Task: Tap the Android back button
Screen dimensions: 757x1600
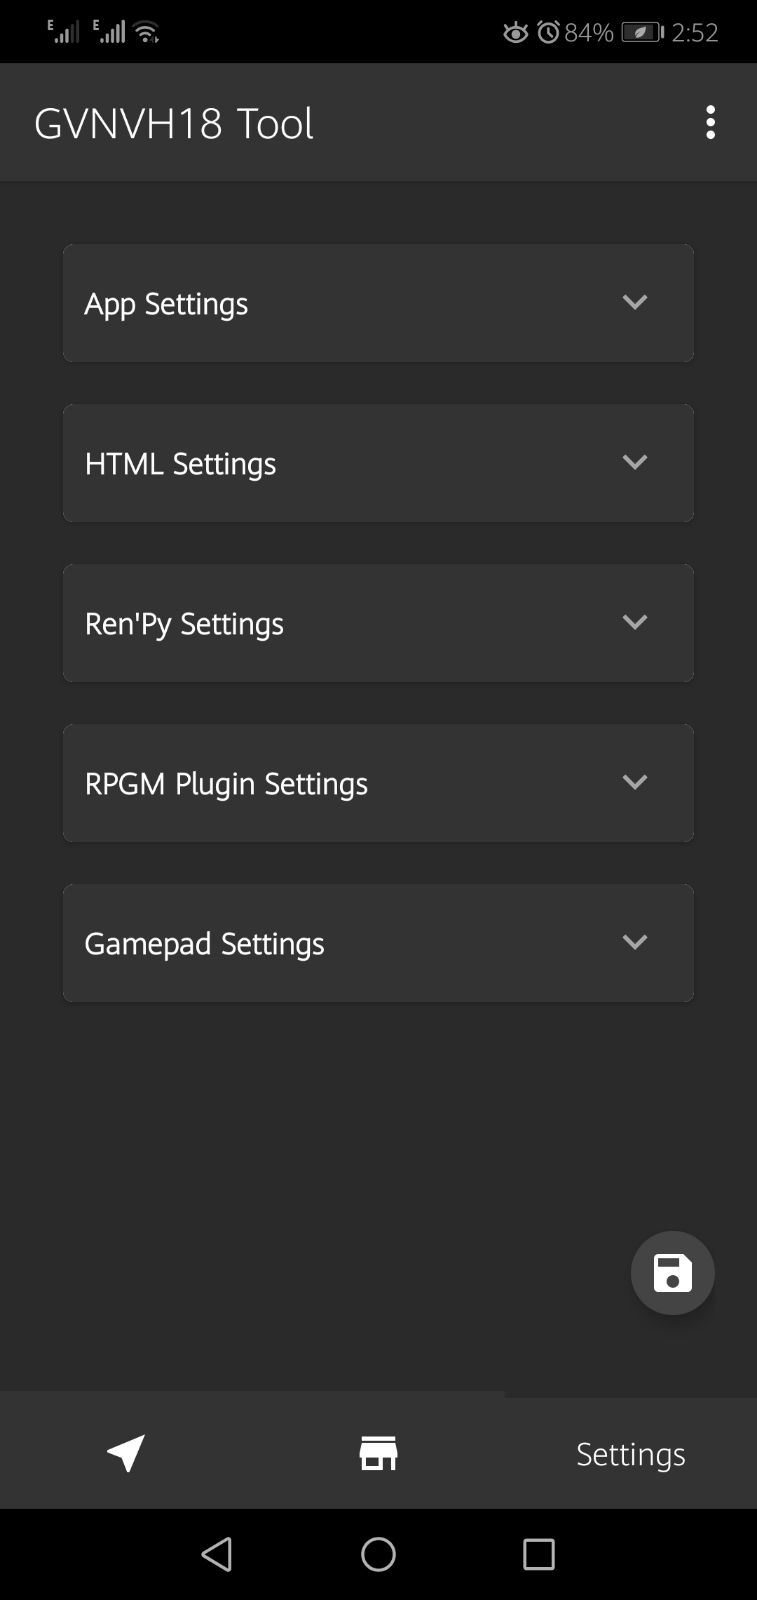Action: [x=217, y=1554]
